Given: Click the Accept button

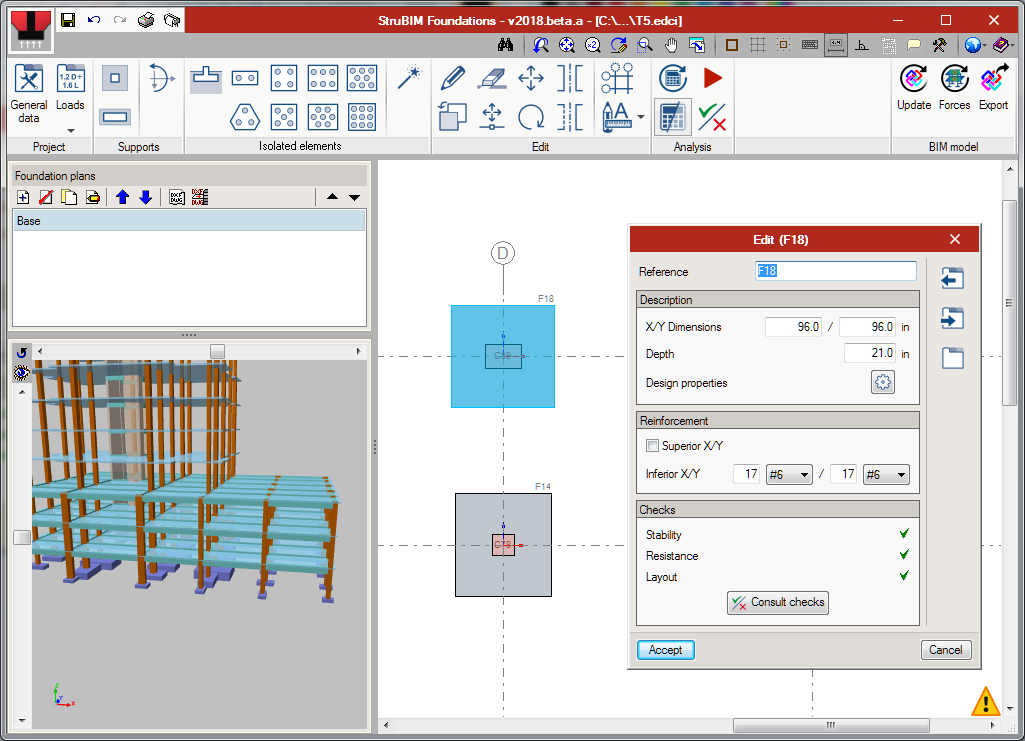Looking at the screenshot, I should pyautogui.click(x=665, y=650).
